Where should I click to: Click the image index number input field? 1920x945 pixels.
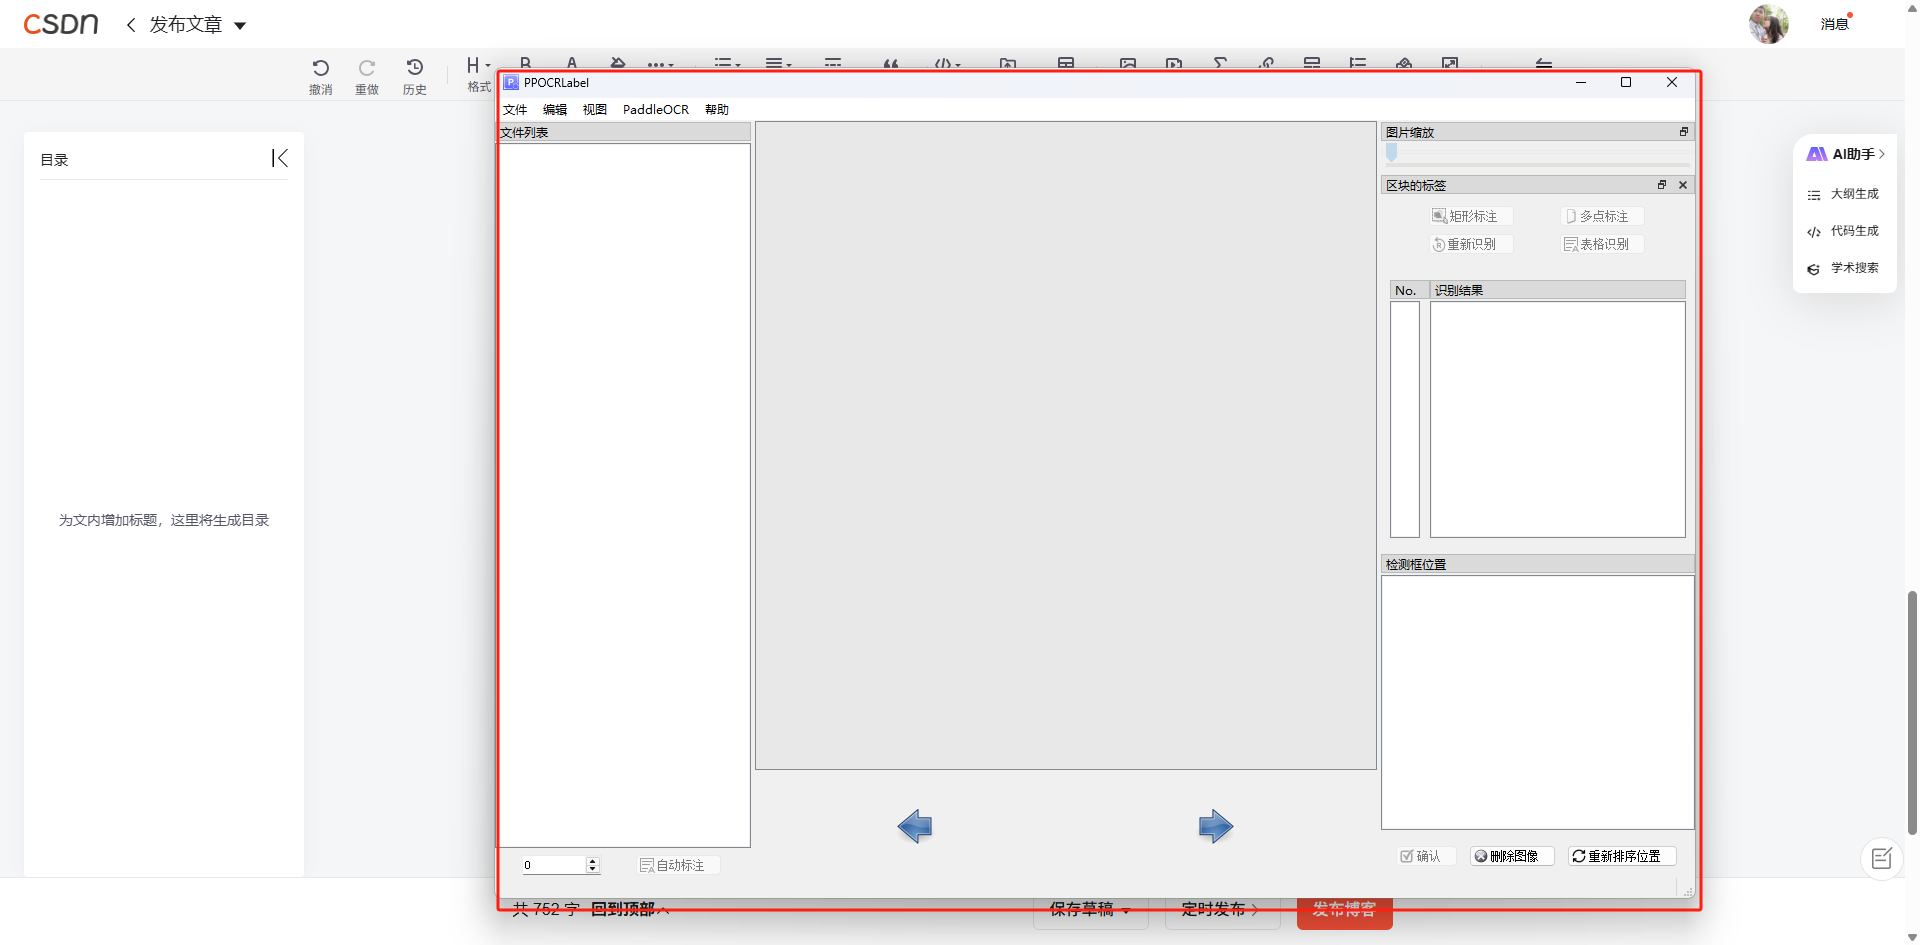click(553, 865)
